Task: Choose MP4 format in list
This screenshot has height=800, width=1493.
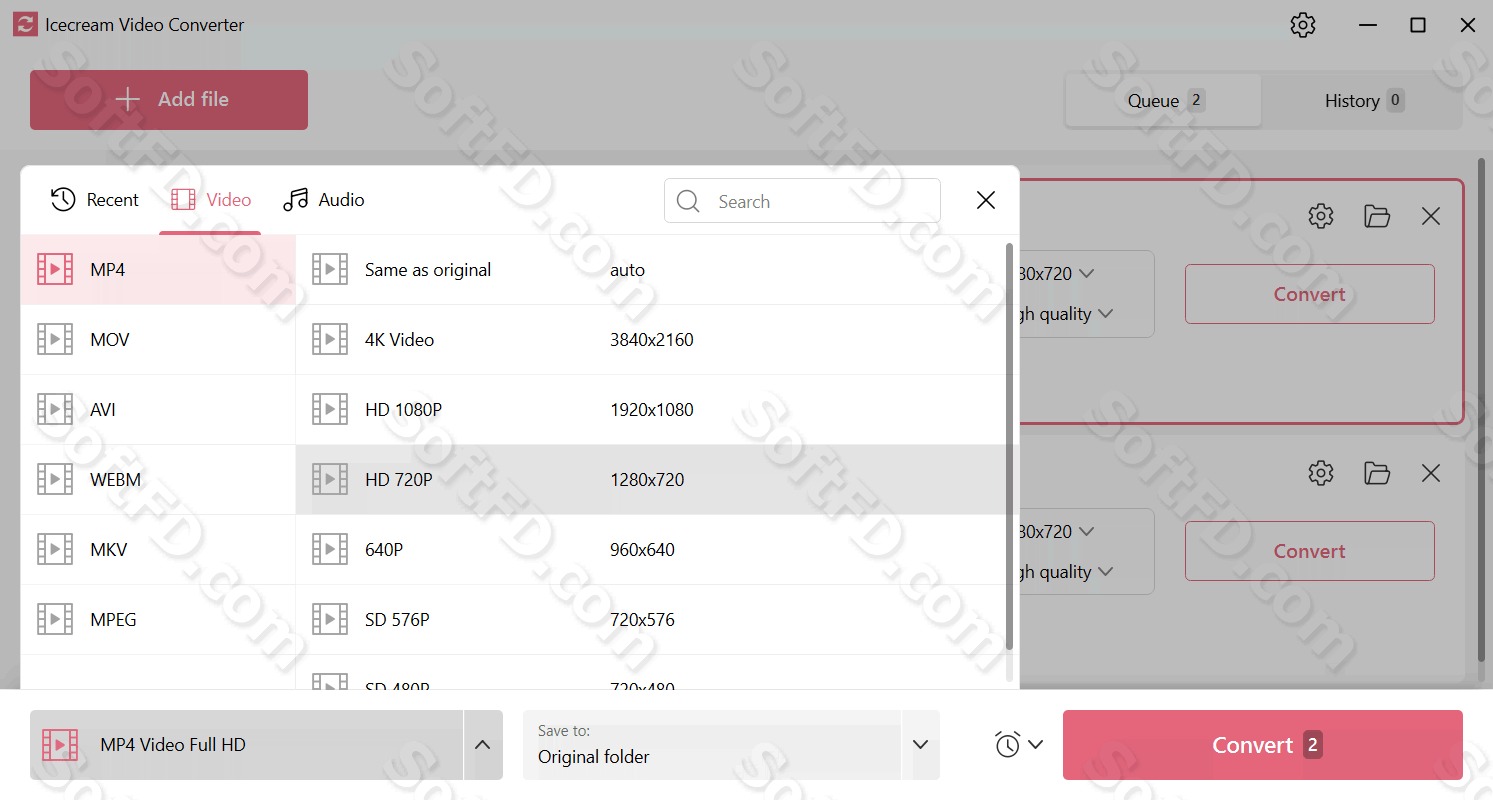Action: pyautogui.click(x=158, y=270)
